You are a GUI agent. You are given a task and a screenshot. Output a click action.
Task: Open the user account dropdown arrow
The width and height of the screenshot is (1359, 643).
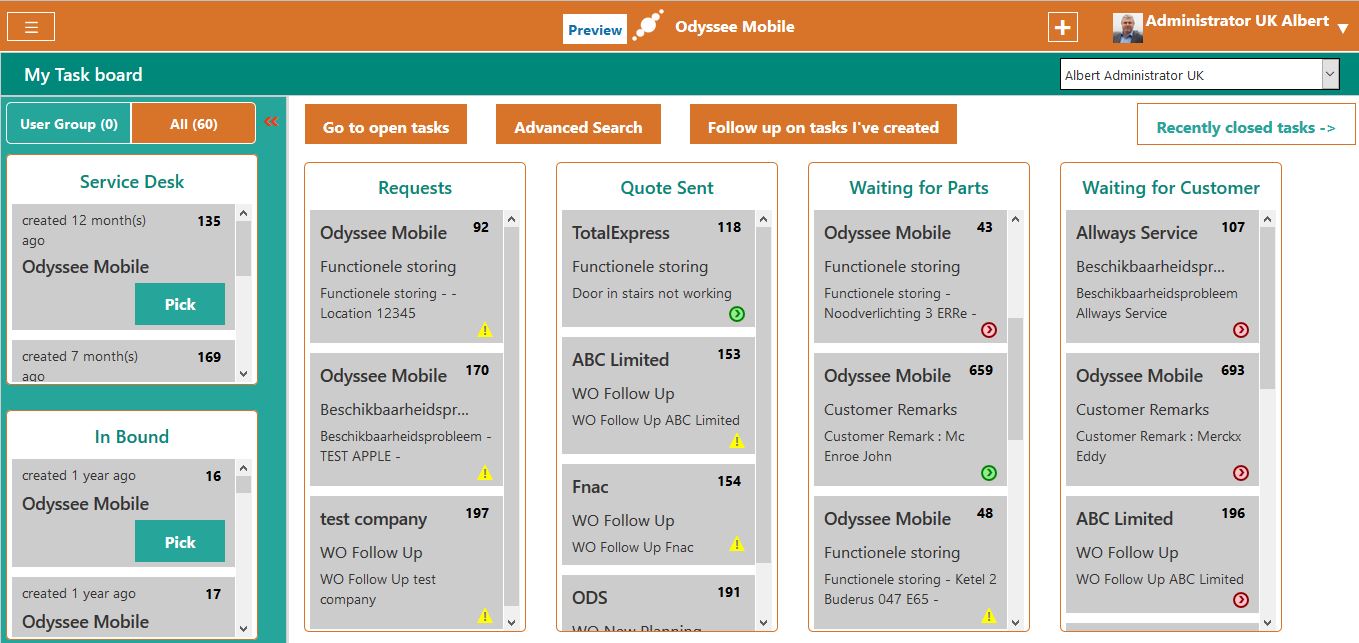1343,28
